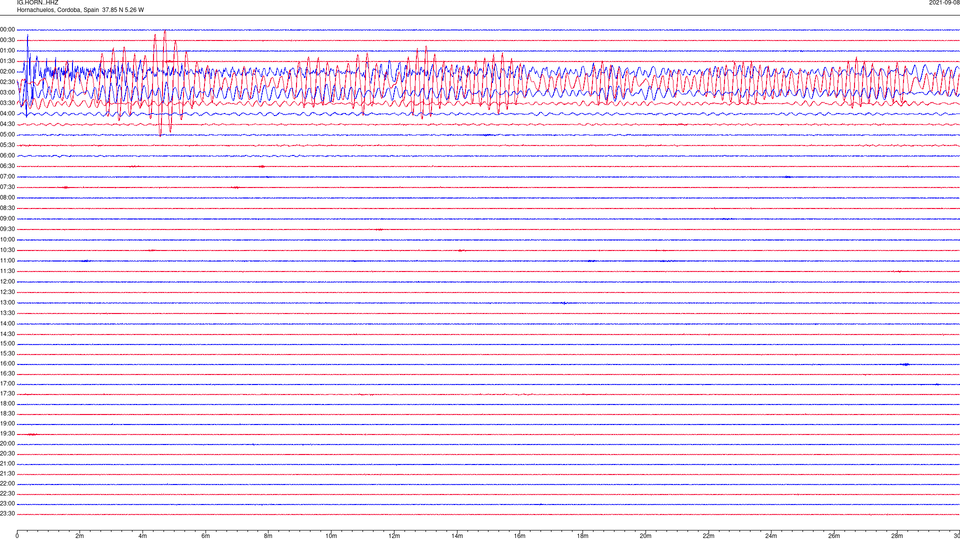The image size is (960, 540).
Task: Click the 07:00 time label
Action: pyautogui.click(x=7, y=176)
